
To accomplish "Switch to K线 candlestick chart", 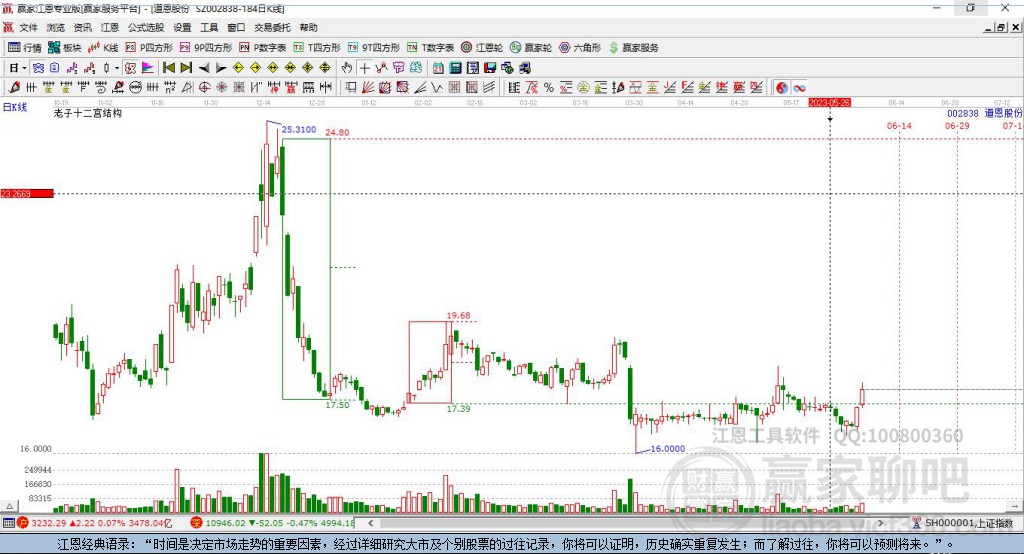I will pos(103,48).
